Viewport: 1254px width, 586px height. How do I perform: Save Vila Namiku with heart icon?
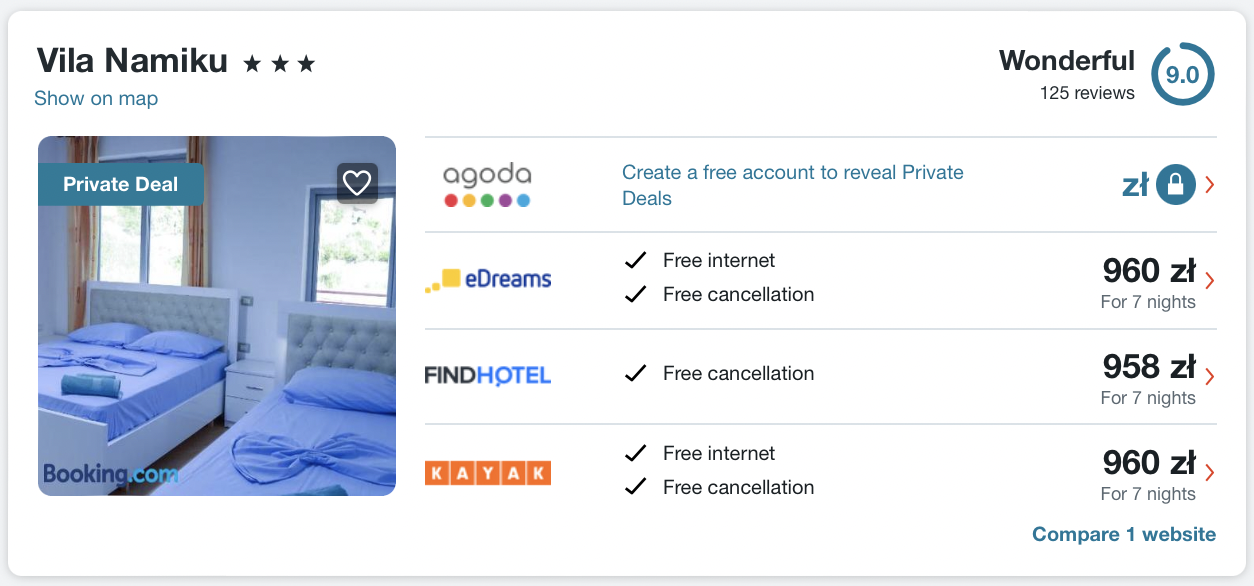[357, 183]
